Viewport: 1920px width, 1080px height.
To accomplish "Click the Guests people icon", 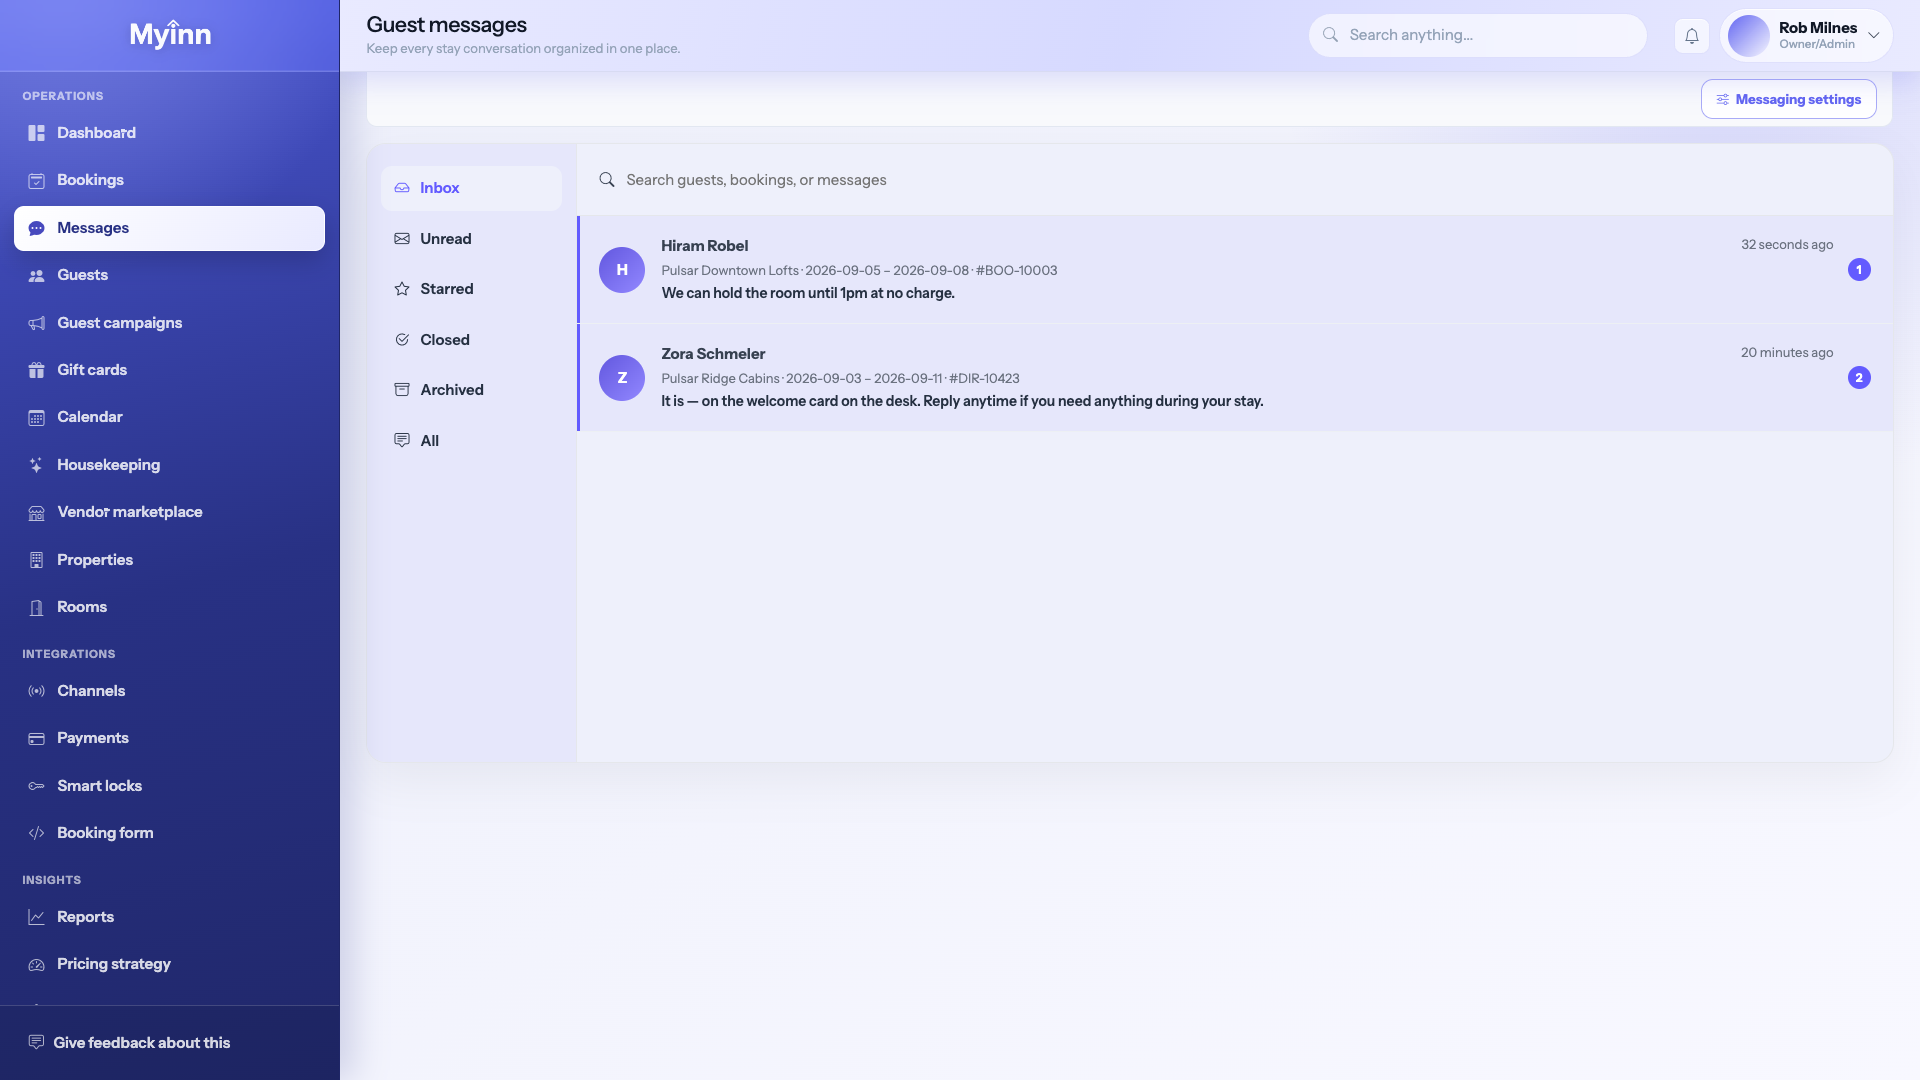I will pyautogui.click(x=37, y=276).
